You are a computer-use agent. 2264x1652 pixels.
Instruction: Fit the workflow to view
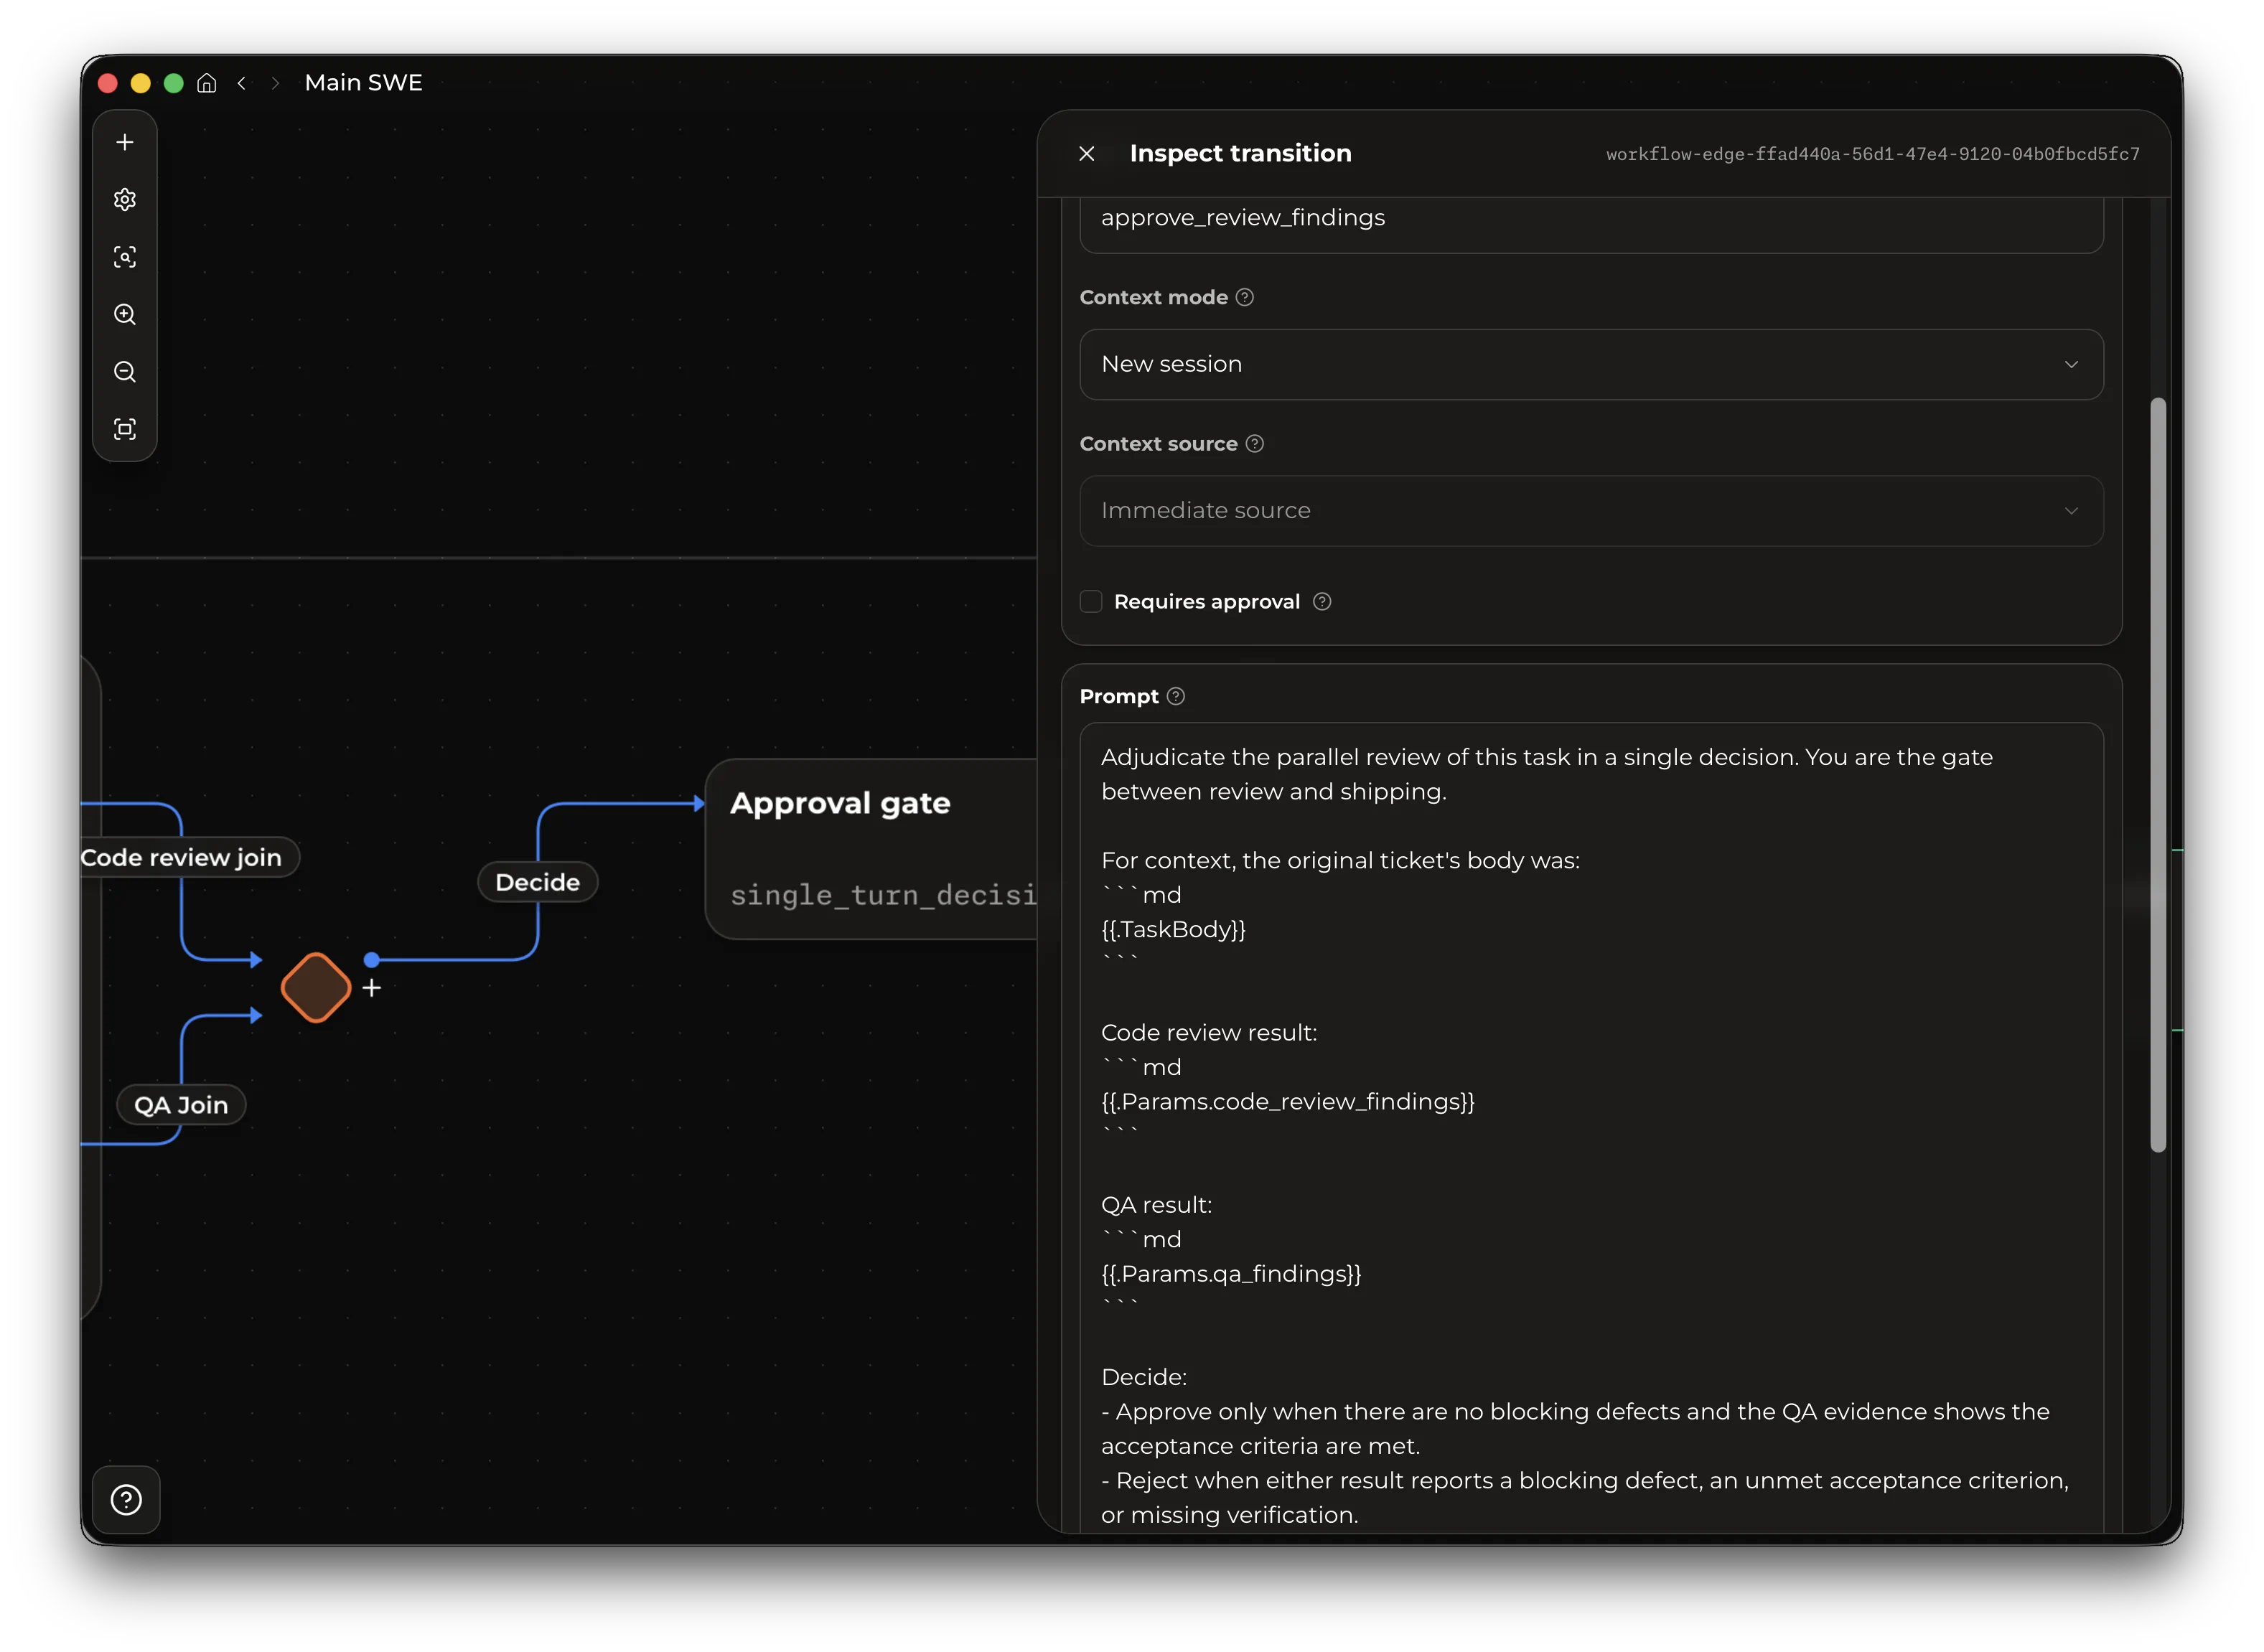pos(125,430)
